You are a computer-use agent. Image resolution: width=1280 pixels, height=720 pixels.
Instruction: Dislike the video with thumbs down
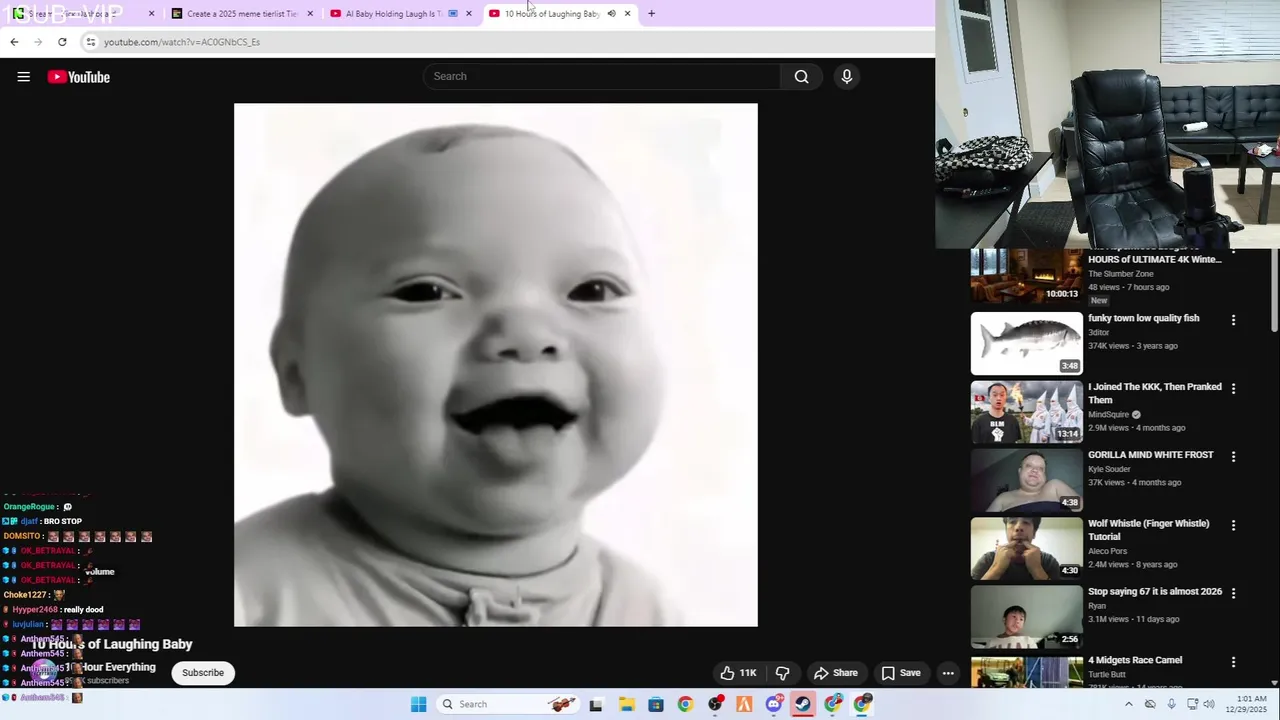pyautogui.click(x=783, y=673)
